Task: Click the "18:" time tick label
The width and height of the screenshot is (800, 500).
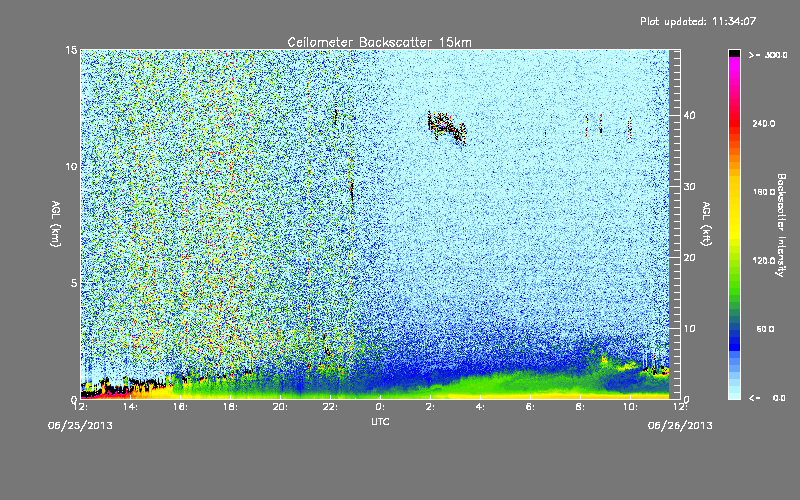Action: click(231, 407)
